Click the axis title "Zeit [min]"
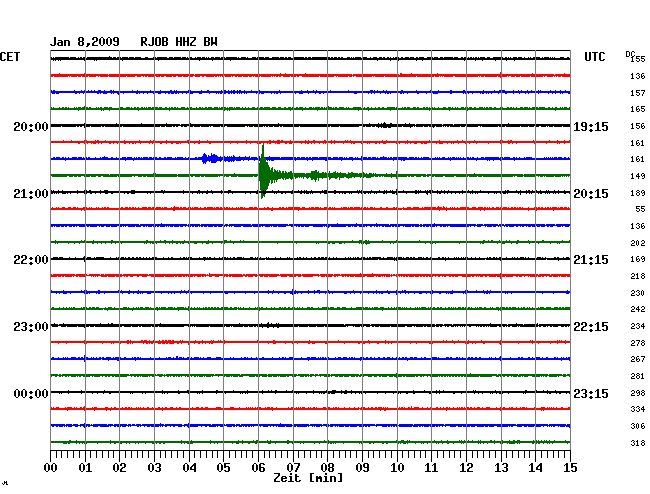 [308, 478]
